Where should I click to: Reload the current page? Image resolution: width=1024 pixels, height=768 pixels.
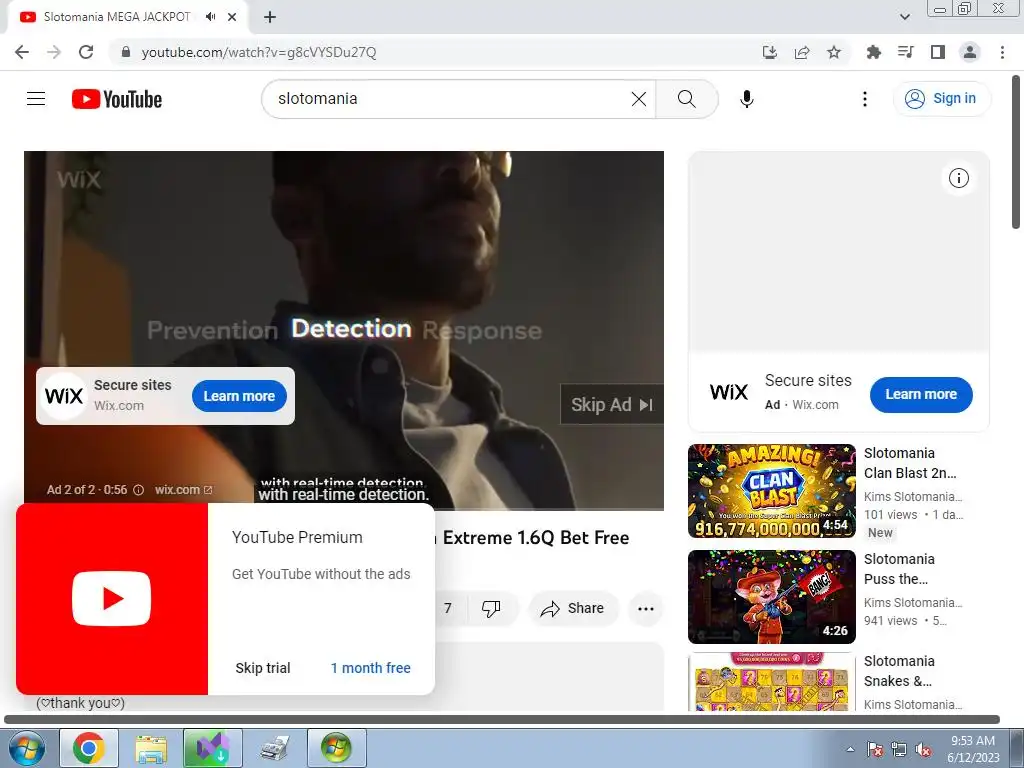(86, 52)
